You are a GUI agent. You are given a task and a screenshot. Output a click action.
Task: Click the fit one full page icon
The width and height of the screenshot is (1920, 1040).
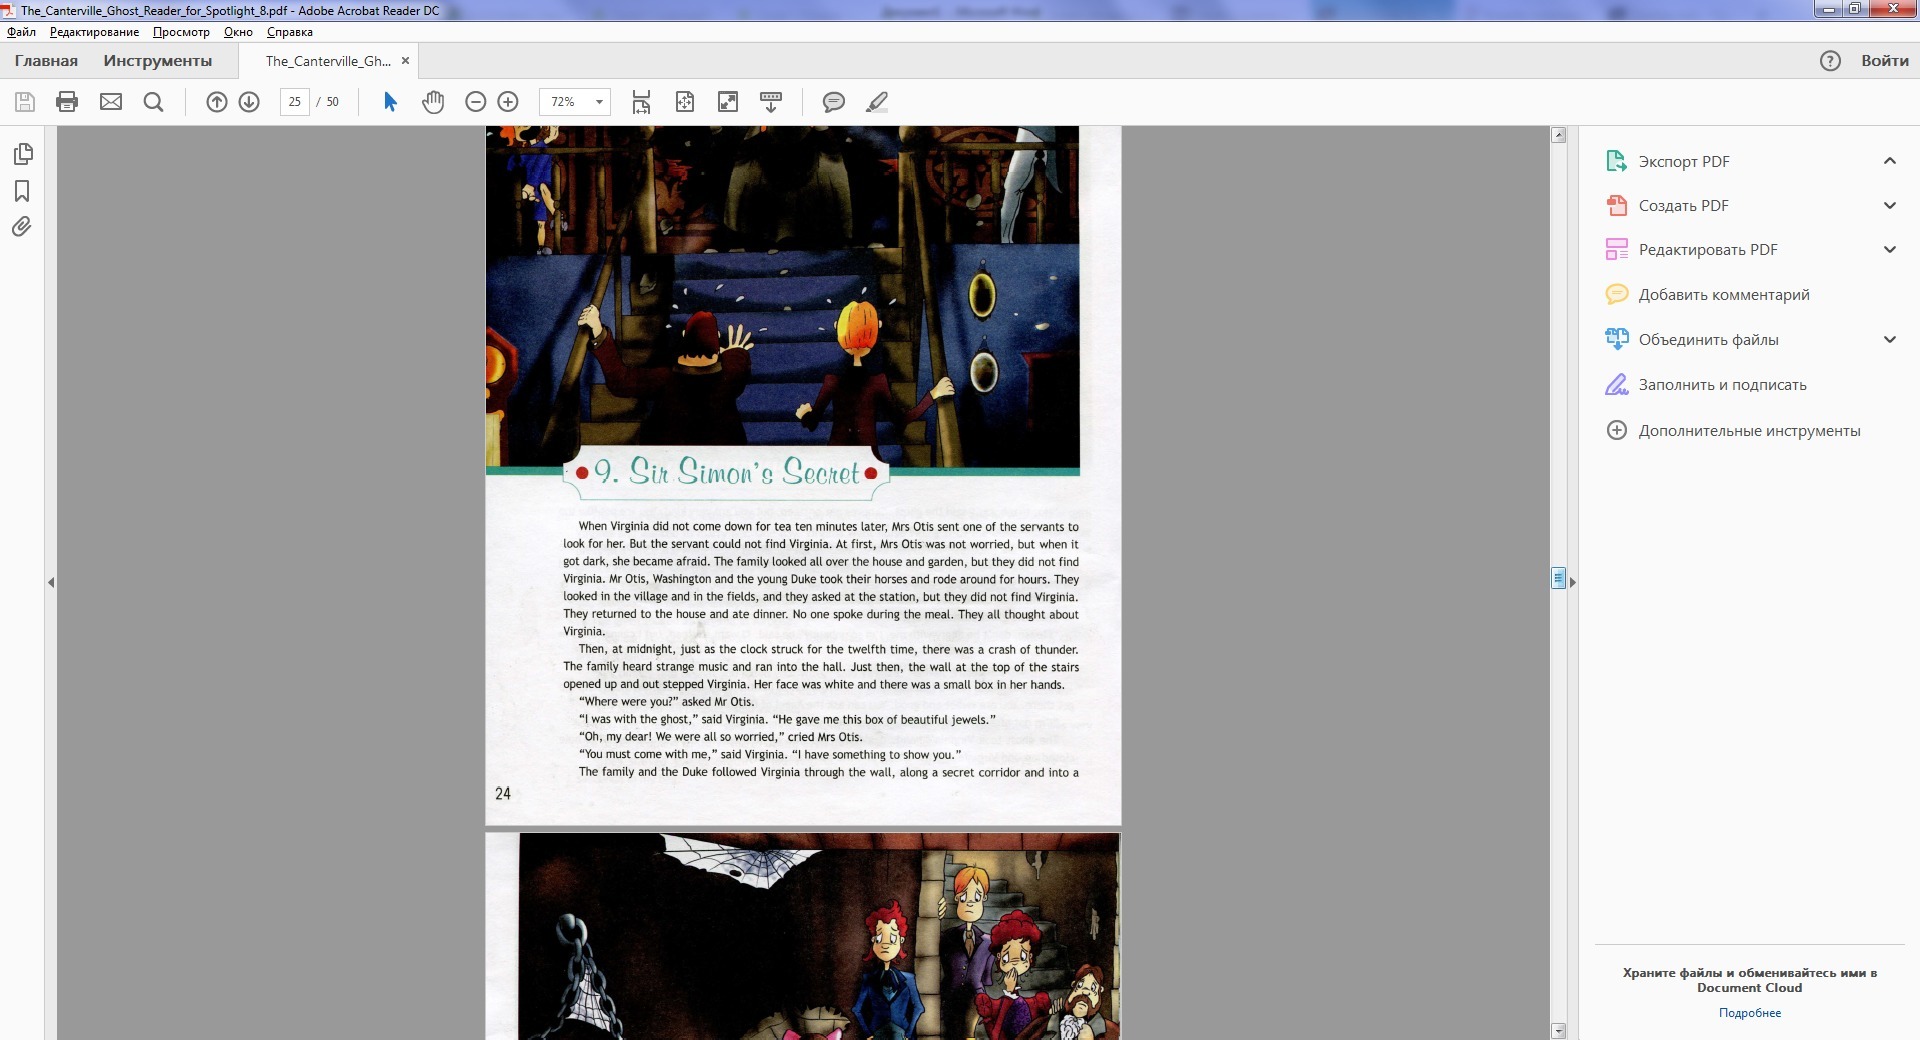point(685,102)
